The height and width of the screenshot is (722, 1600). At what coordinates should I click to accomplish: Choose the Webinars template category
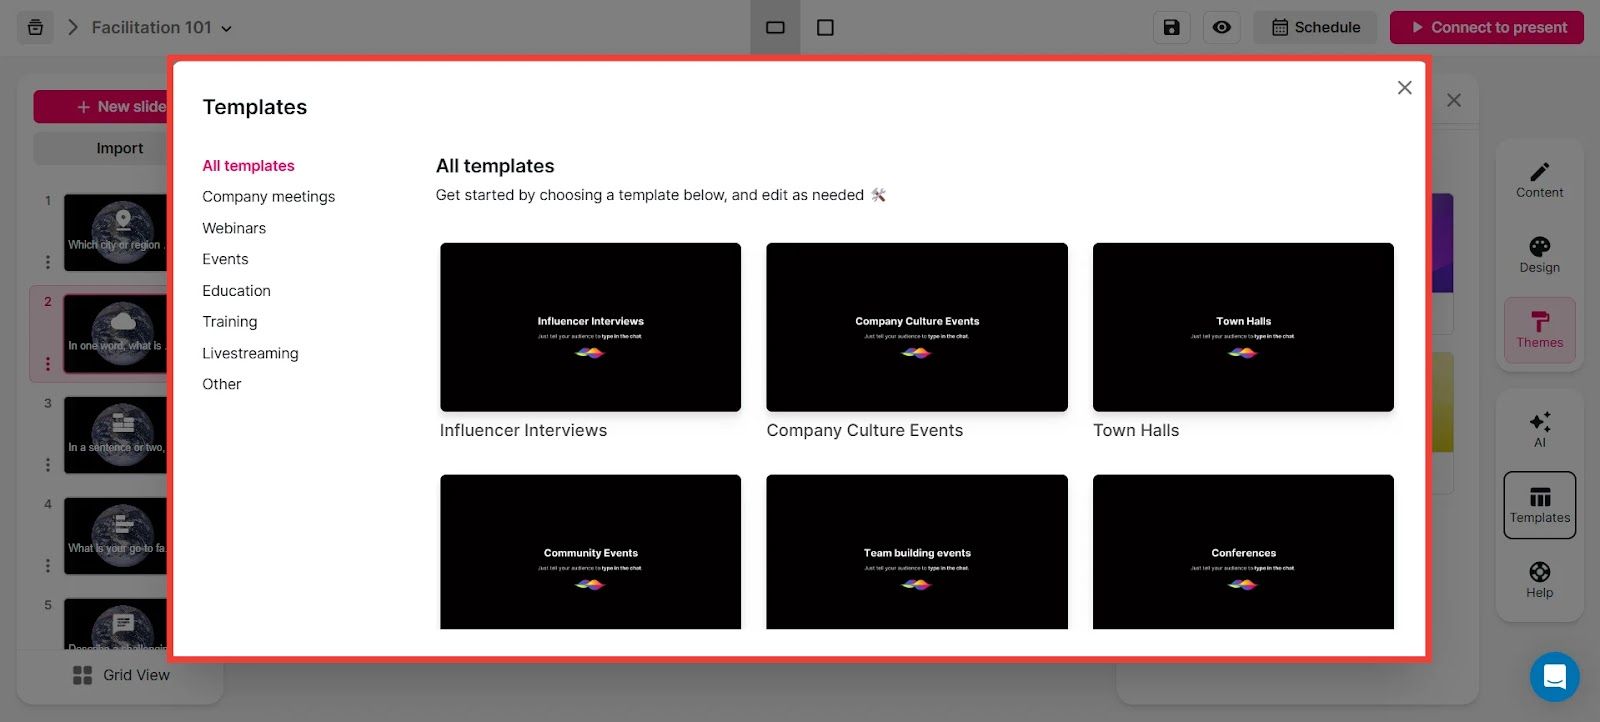(234, 228)
